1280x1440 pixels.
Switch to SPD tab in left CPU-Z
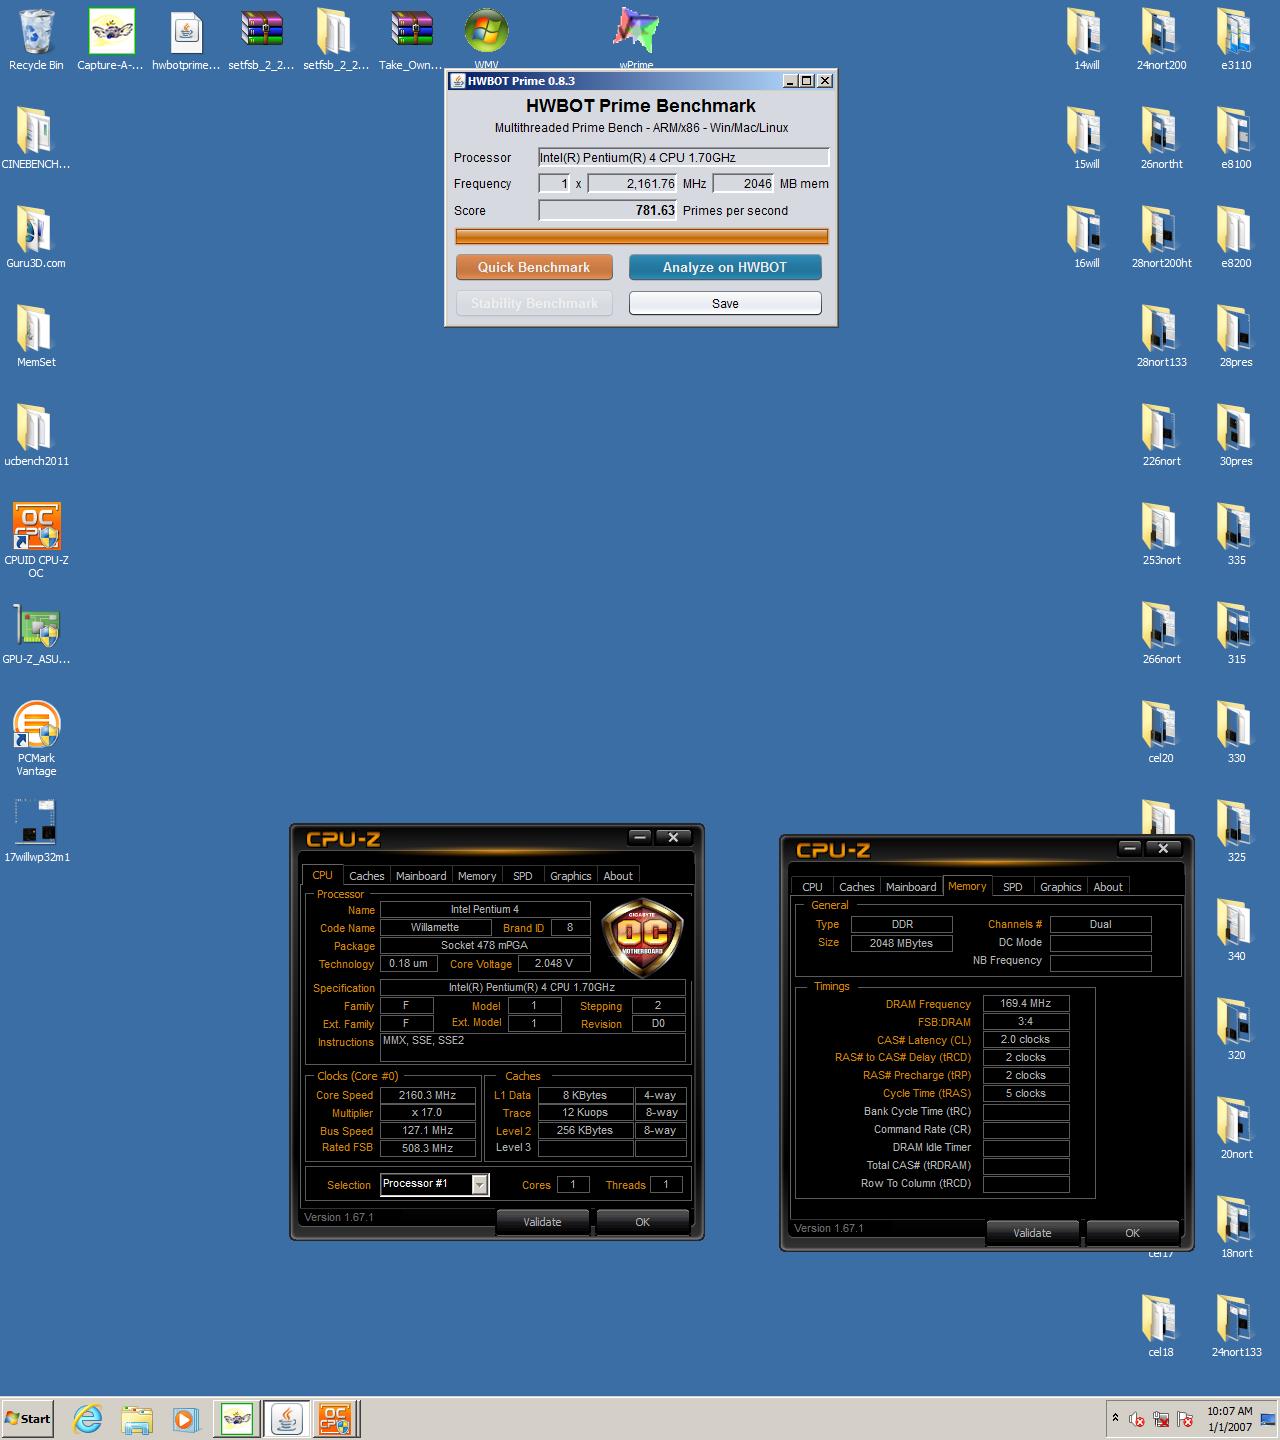click(523, 875)
